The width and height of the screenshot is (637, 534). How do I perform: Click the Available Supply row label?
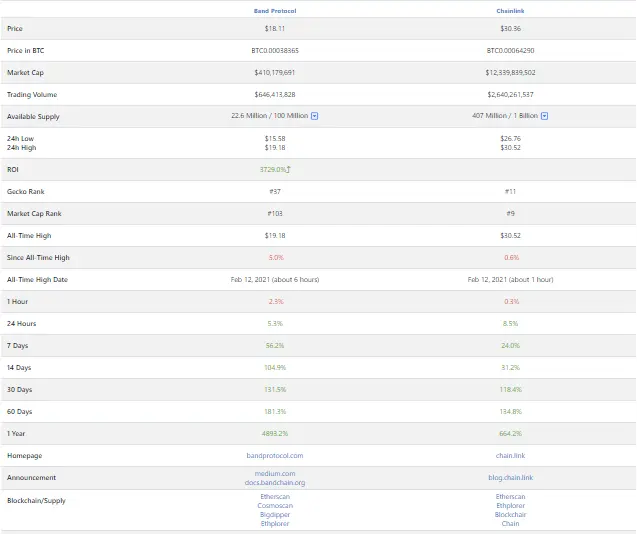(x=33, y=117)
